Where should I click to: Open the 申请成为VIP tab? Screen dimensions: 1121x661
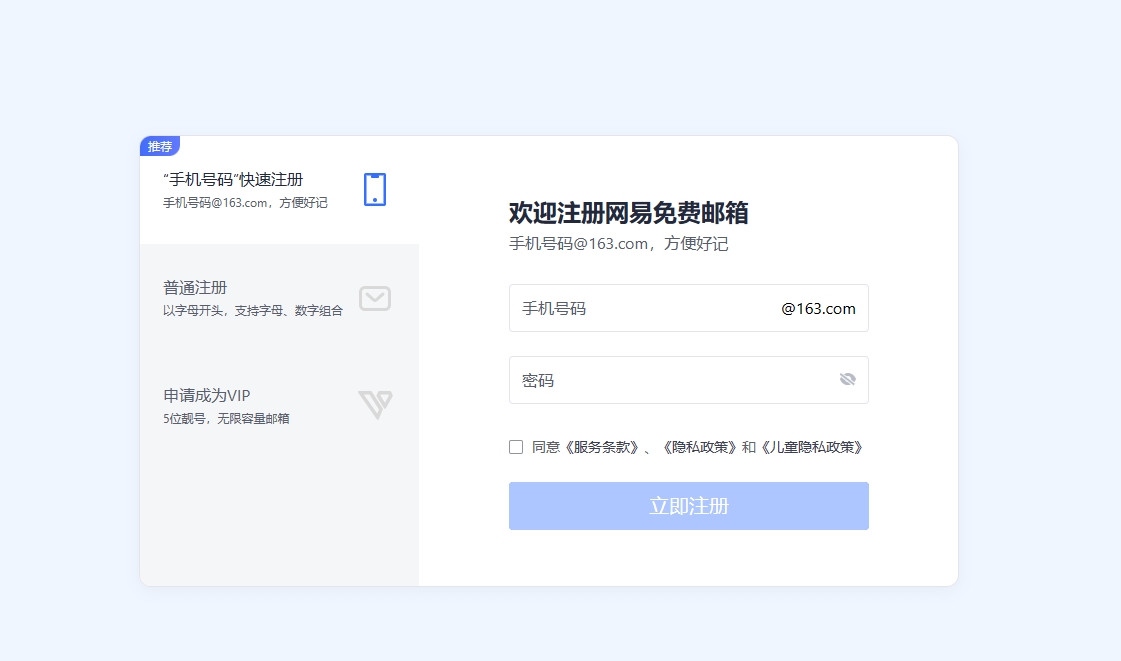tap(280, 406)
